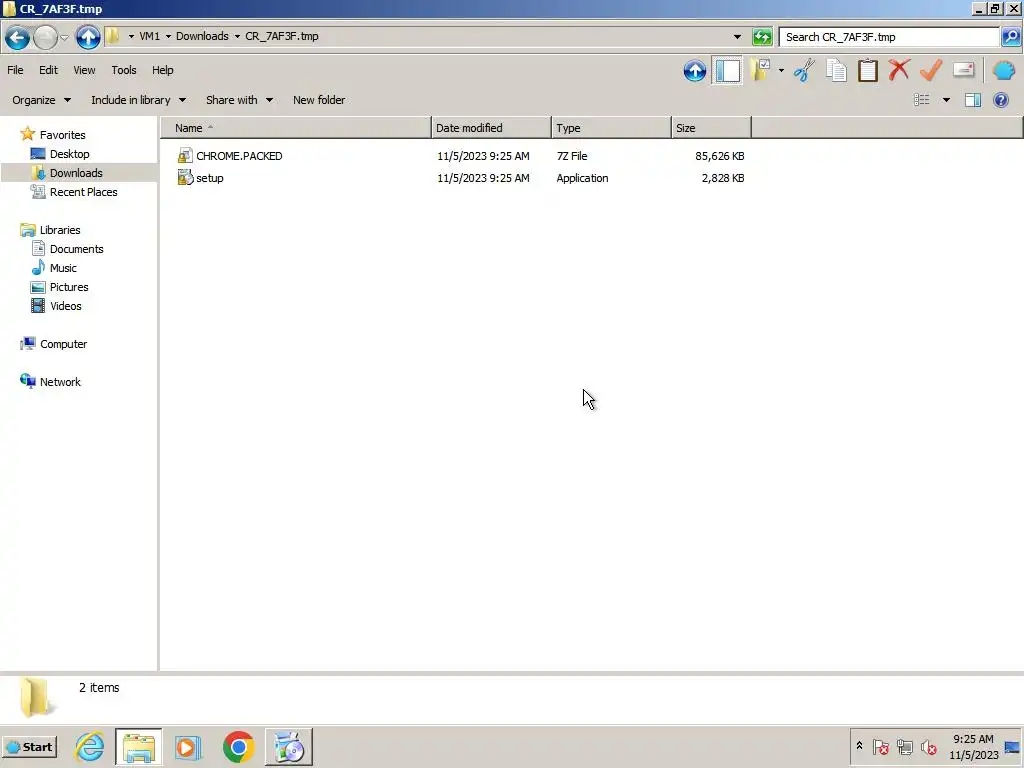Click the Up folder button beside the address bar

pos(88,37)
